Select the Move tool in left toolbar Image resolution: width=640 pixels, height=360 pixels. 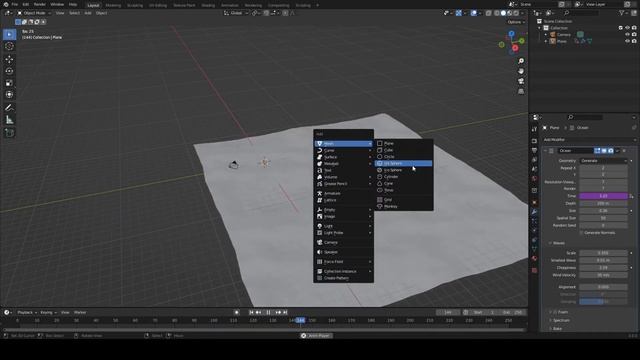9,59
